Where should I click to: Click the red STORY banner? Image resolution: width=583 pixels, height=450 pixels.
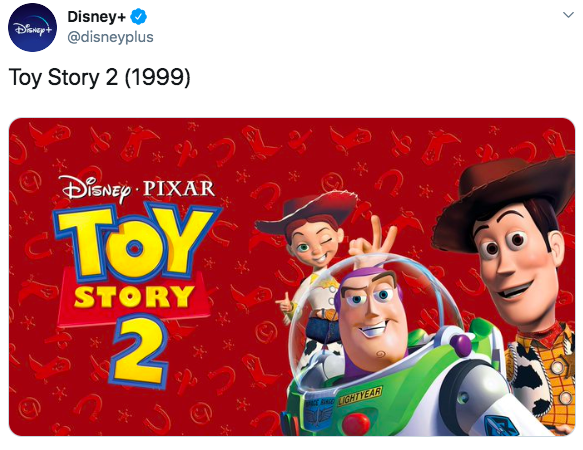click(134, 298)
